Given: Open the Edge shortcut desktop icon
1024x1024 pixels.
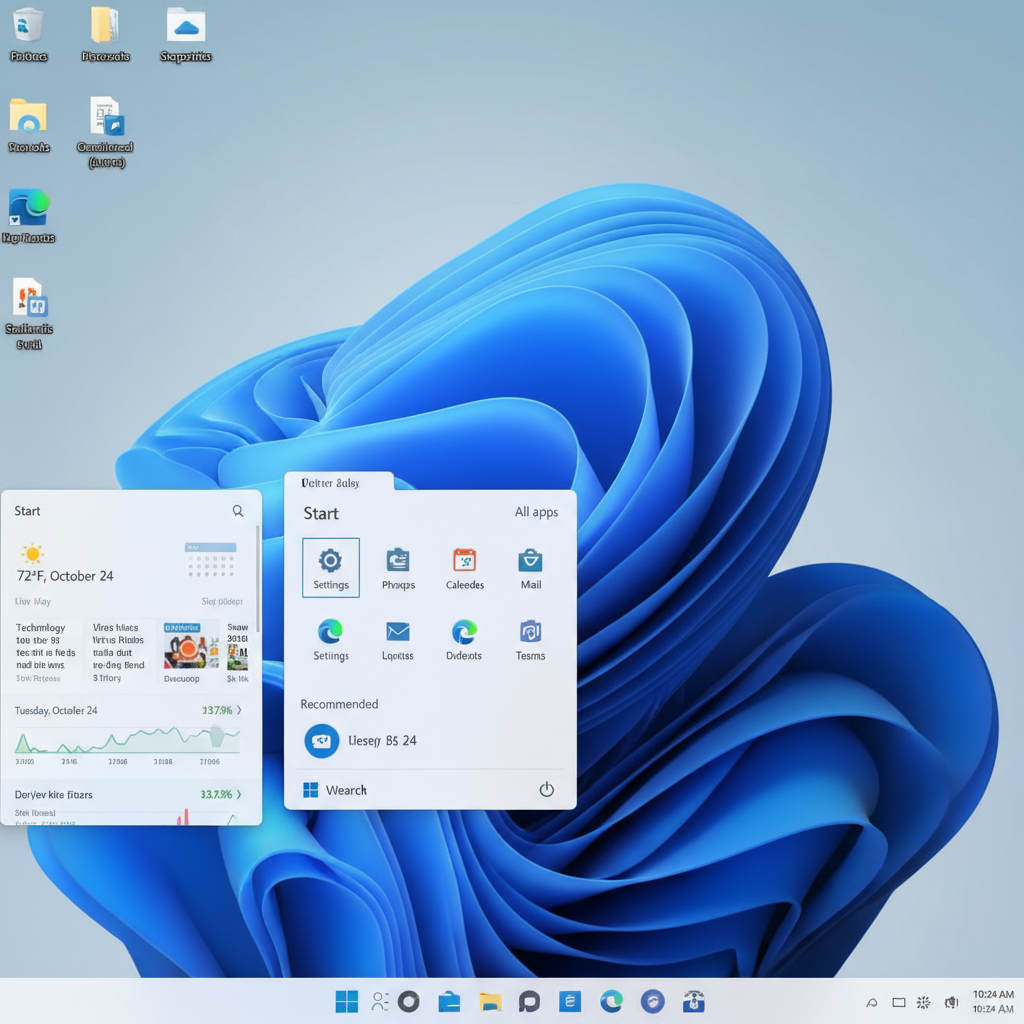Looking at the screenshot, I should coord(28,216).
